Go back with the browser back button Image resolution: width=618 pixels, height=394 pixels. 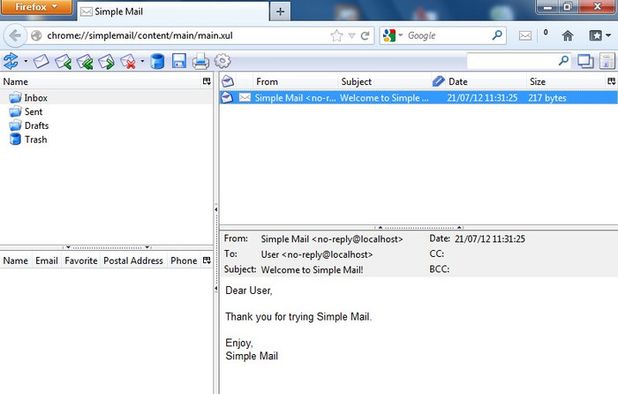pos(15,36)
